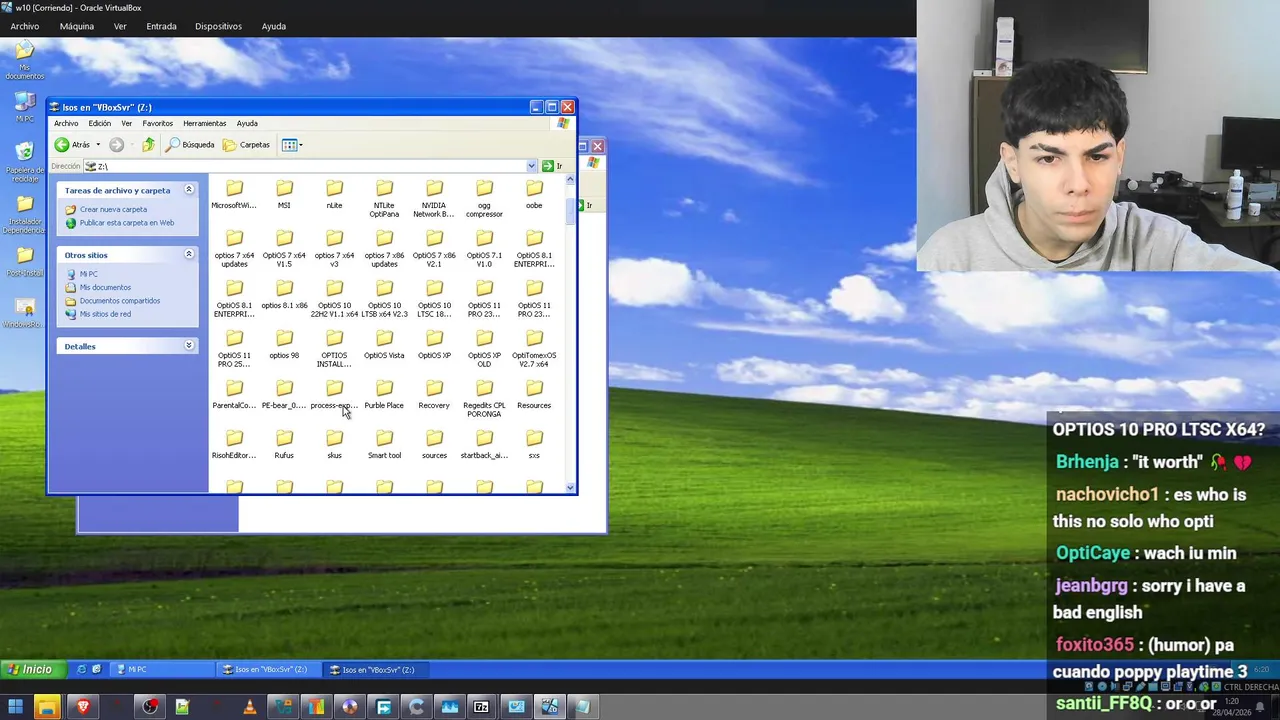The image size is (1280, 720).
Task: Open Mis documentos desktop icon
Action: point(25,60)
